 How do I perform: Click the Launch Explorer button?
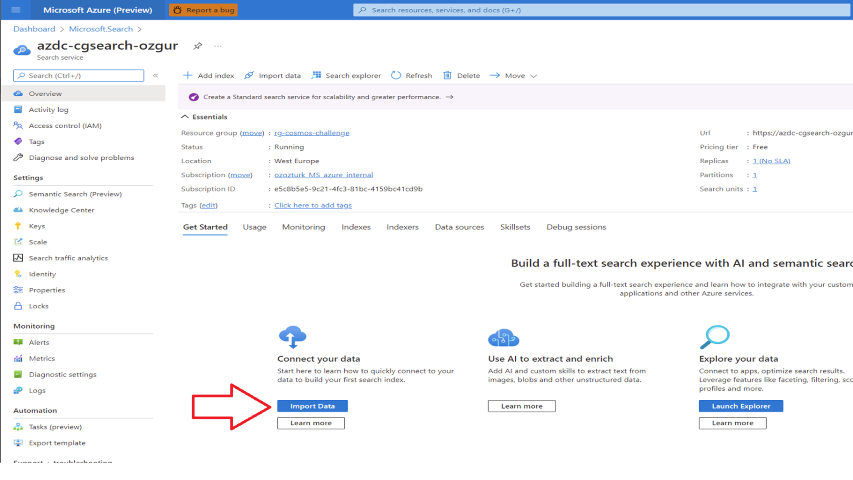741,406
